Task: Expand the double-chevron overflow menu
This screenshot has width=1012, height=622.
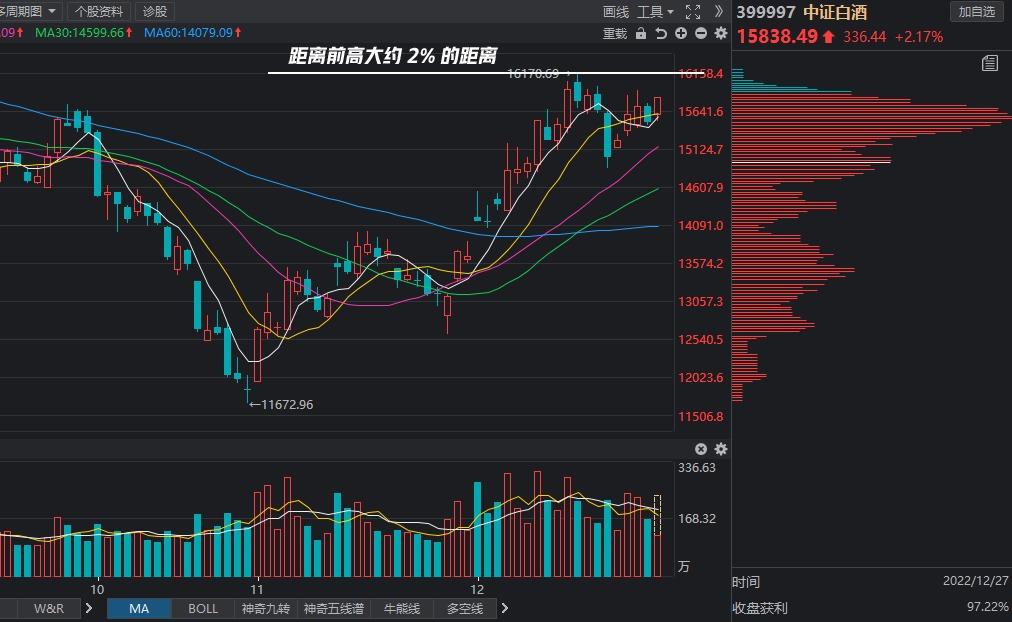Action: 719,12
